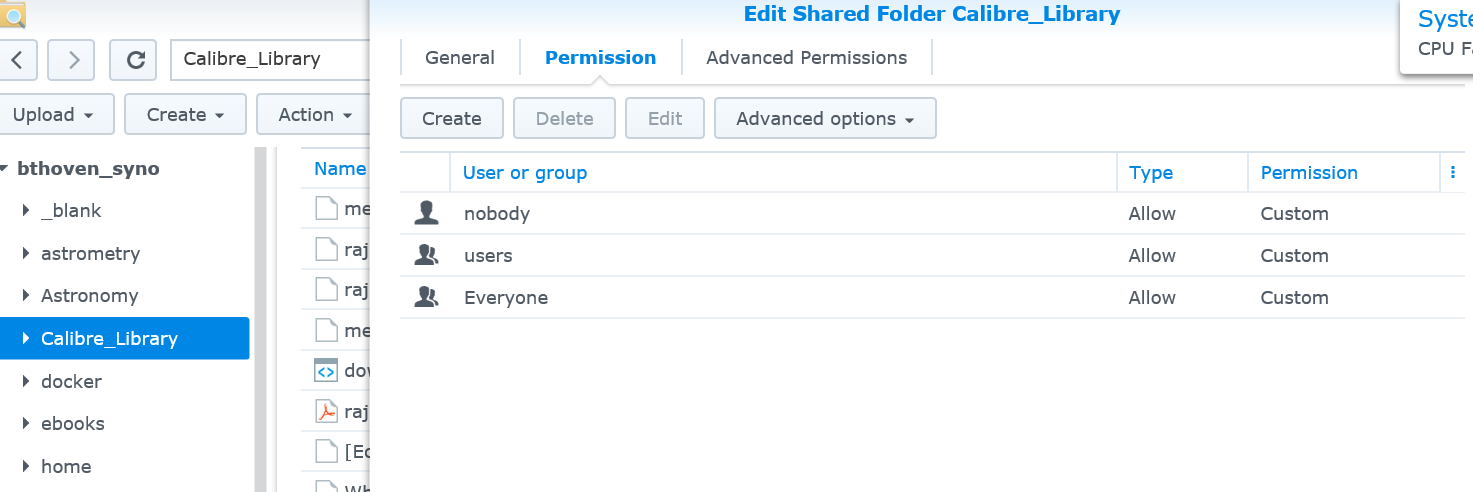
Task: Open the Create dropdown in File Station
Action: point(185,114)
